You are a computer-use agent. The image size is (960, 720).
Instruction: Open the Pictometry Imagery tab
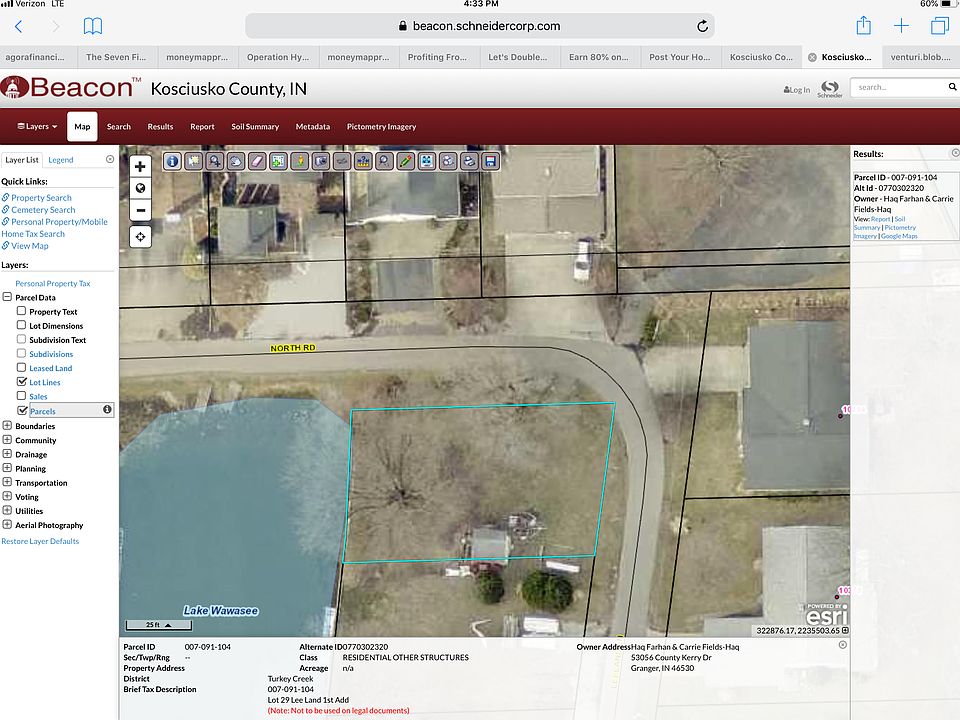tap(381, 127)
